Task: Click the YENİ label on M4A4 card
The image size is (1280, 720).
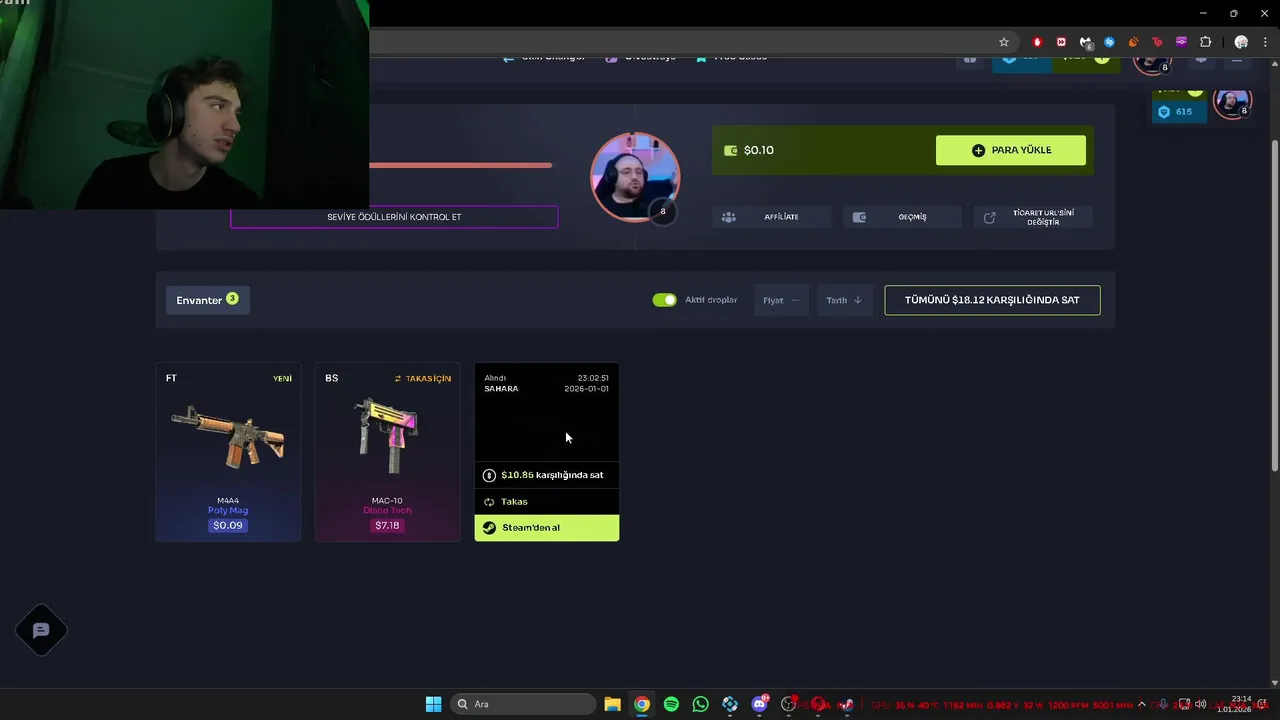Action: (283, 379)
